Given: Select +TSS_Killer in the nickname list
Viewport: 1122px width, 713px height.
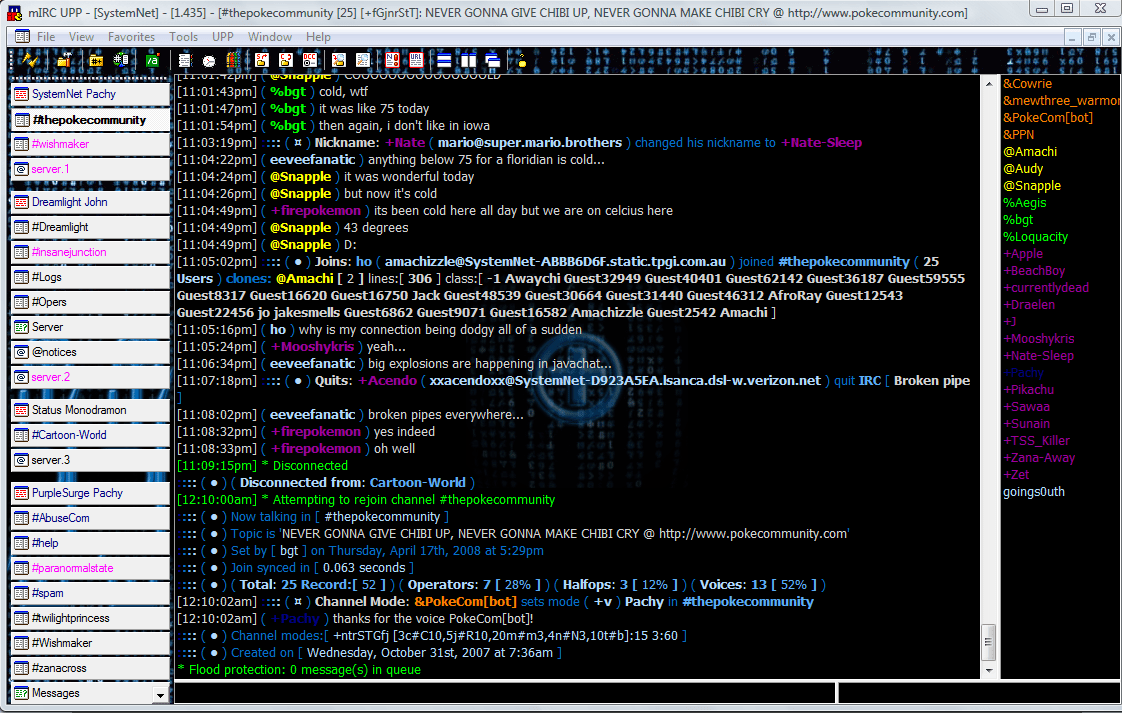Looking at the screenshot, I should click(1036, 441).
